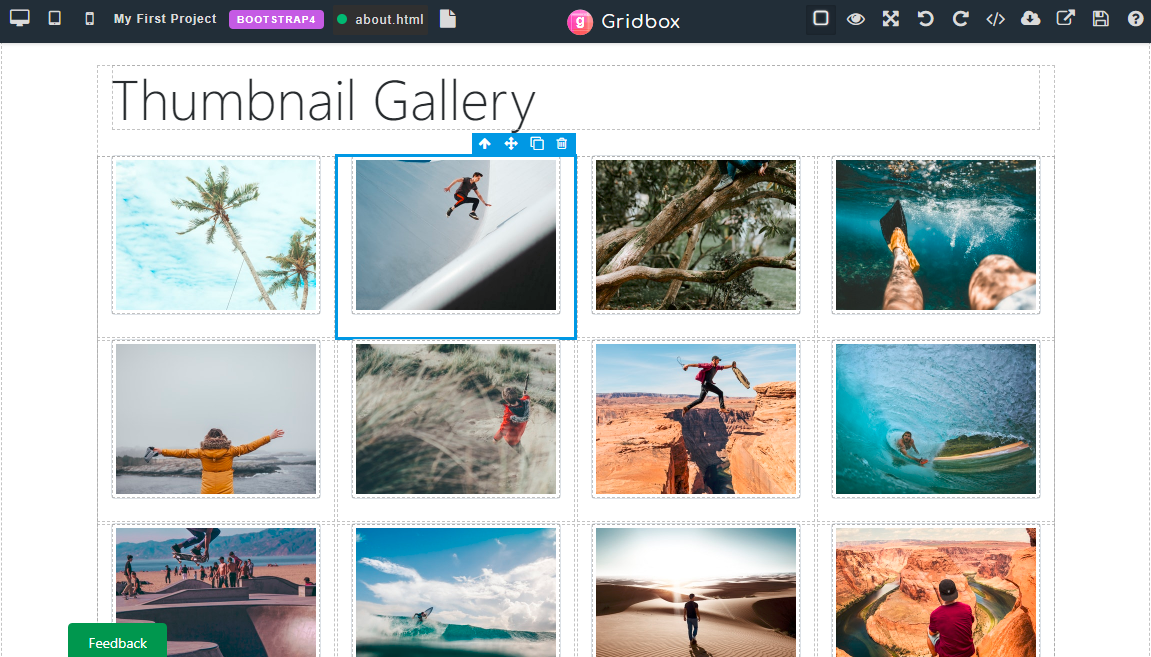Toggle fullscreen editing mode
Screen dimensions: 1151x657
click(891, 18)
